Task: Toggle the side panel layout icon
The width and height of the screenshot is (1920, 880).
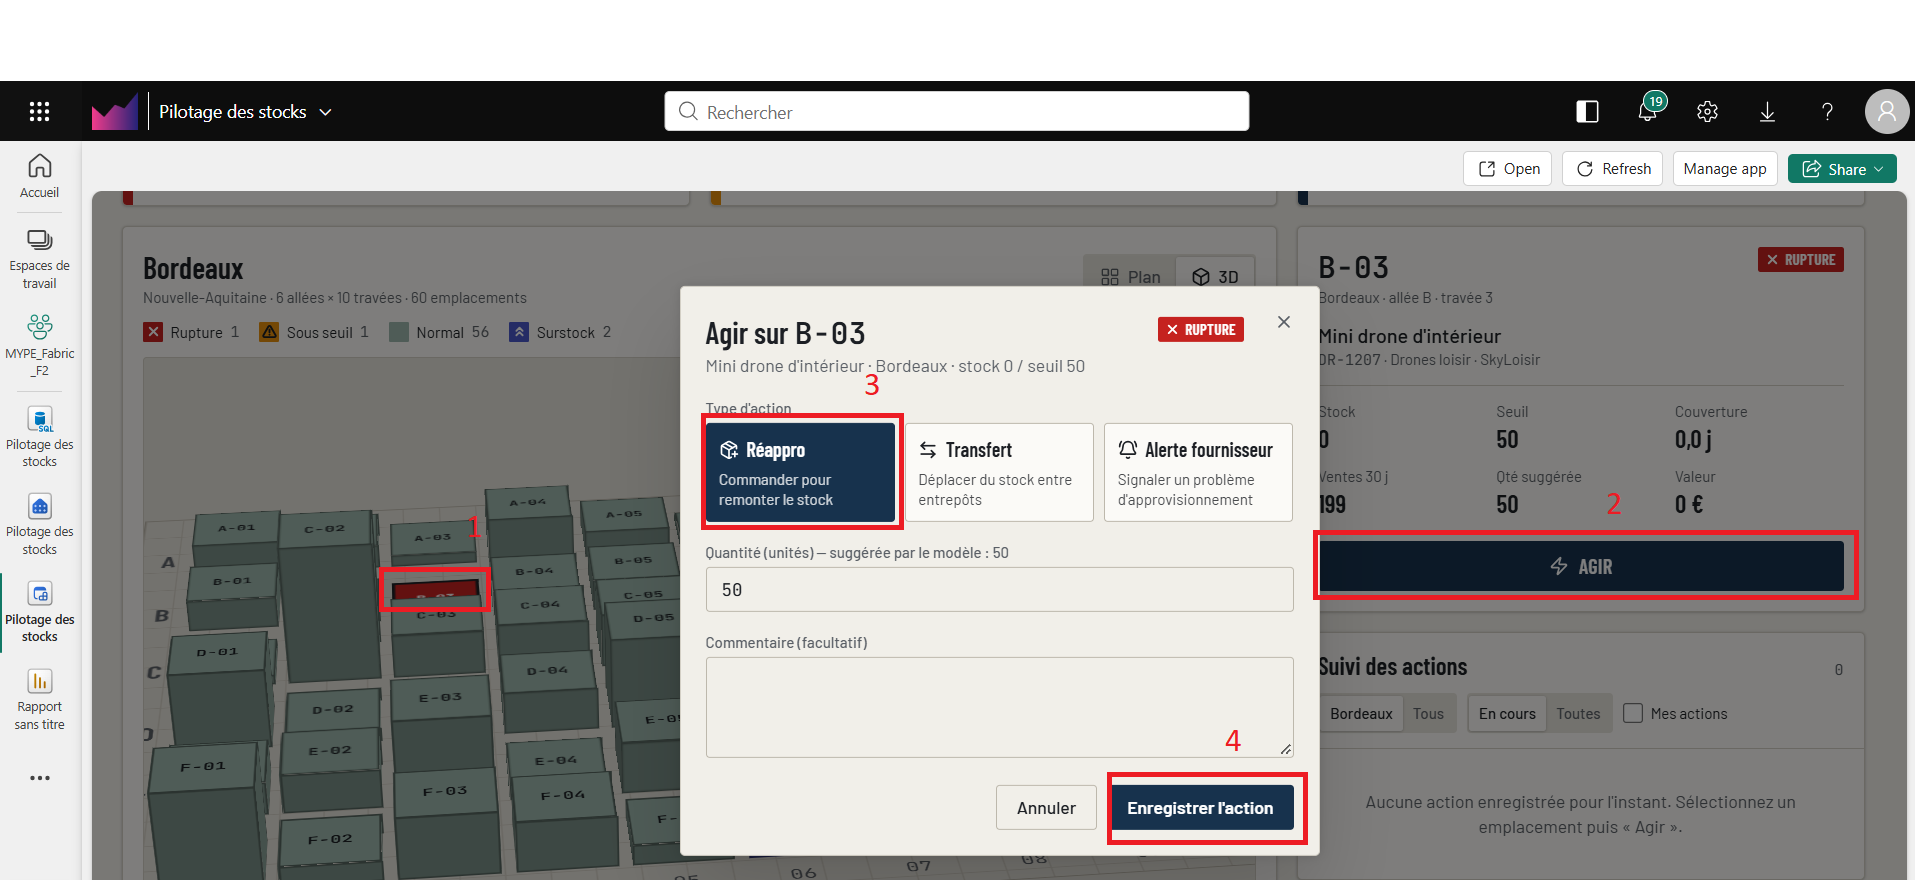Action: (x=1588, y=111)
